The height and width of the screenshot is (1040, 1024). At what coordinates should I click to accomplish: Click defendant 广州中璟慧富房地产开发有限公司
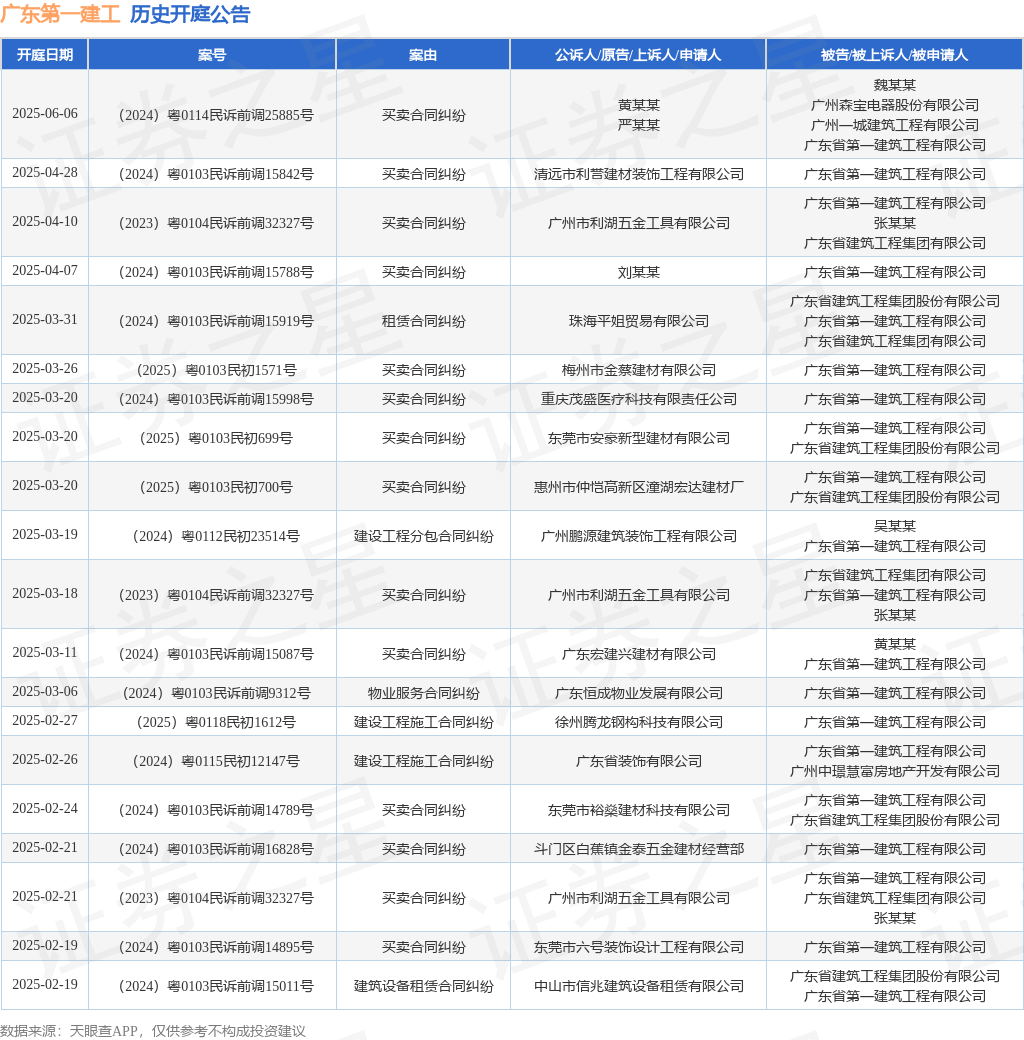(894, 771)
